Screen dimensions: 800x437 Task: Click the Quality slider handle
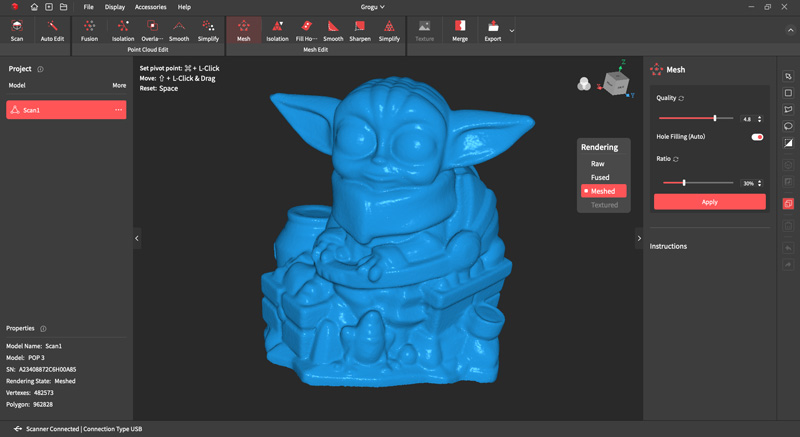pos(715,118)
